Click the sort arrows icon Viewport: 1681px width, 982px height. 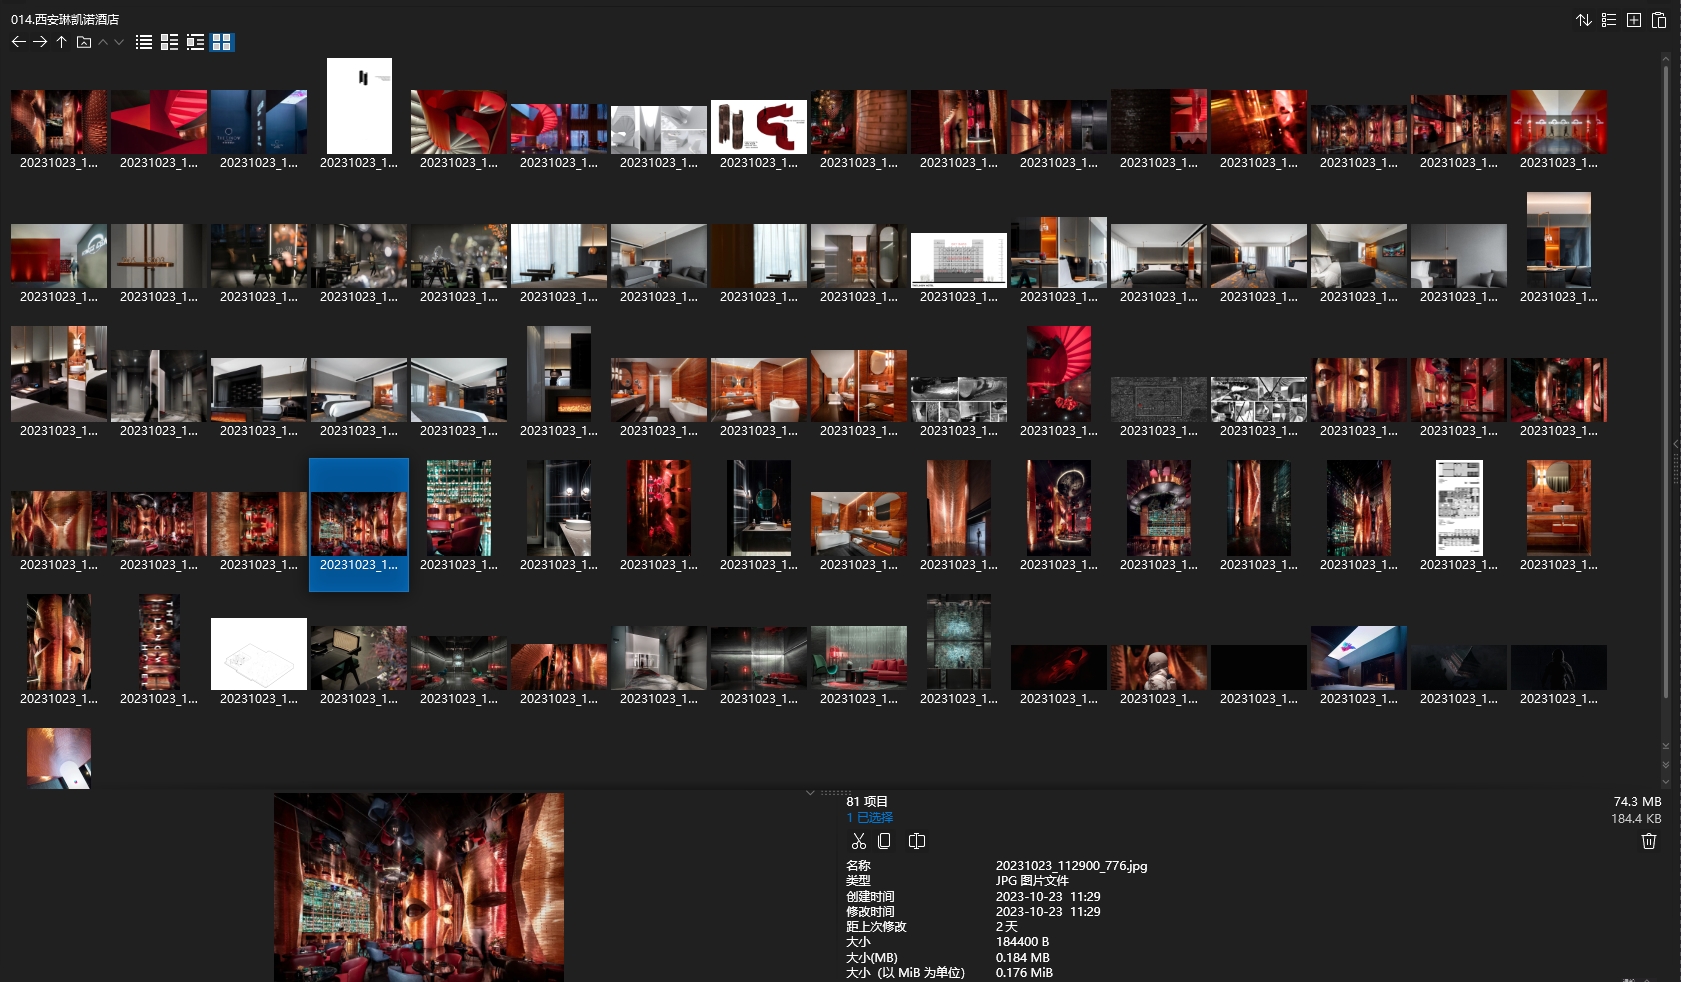coord(1583,20)
